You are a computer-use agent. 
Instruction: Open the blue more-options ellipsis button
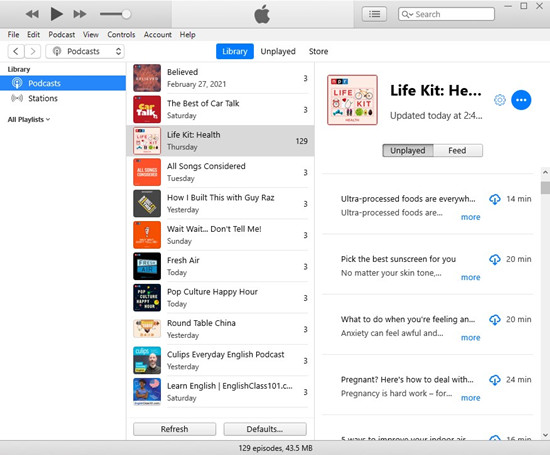pos(521,100)
